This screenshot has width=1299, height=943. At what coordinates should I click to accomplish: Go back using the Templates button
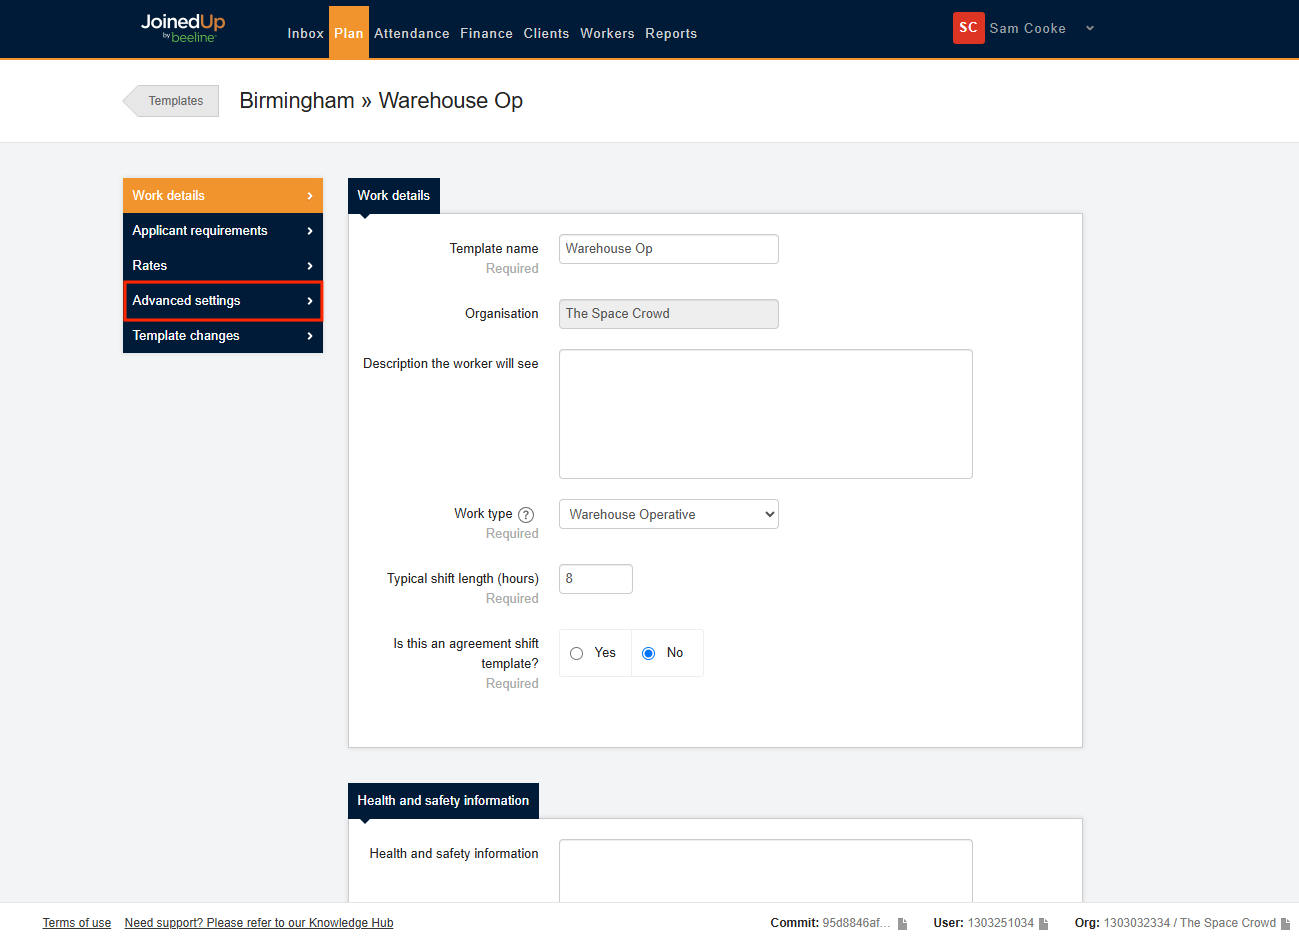(x=174, y=101)
